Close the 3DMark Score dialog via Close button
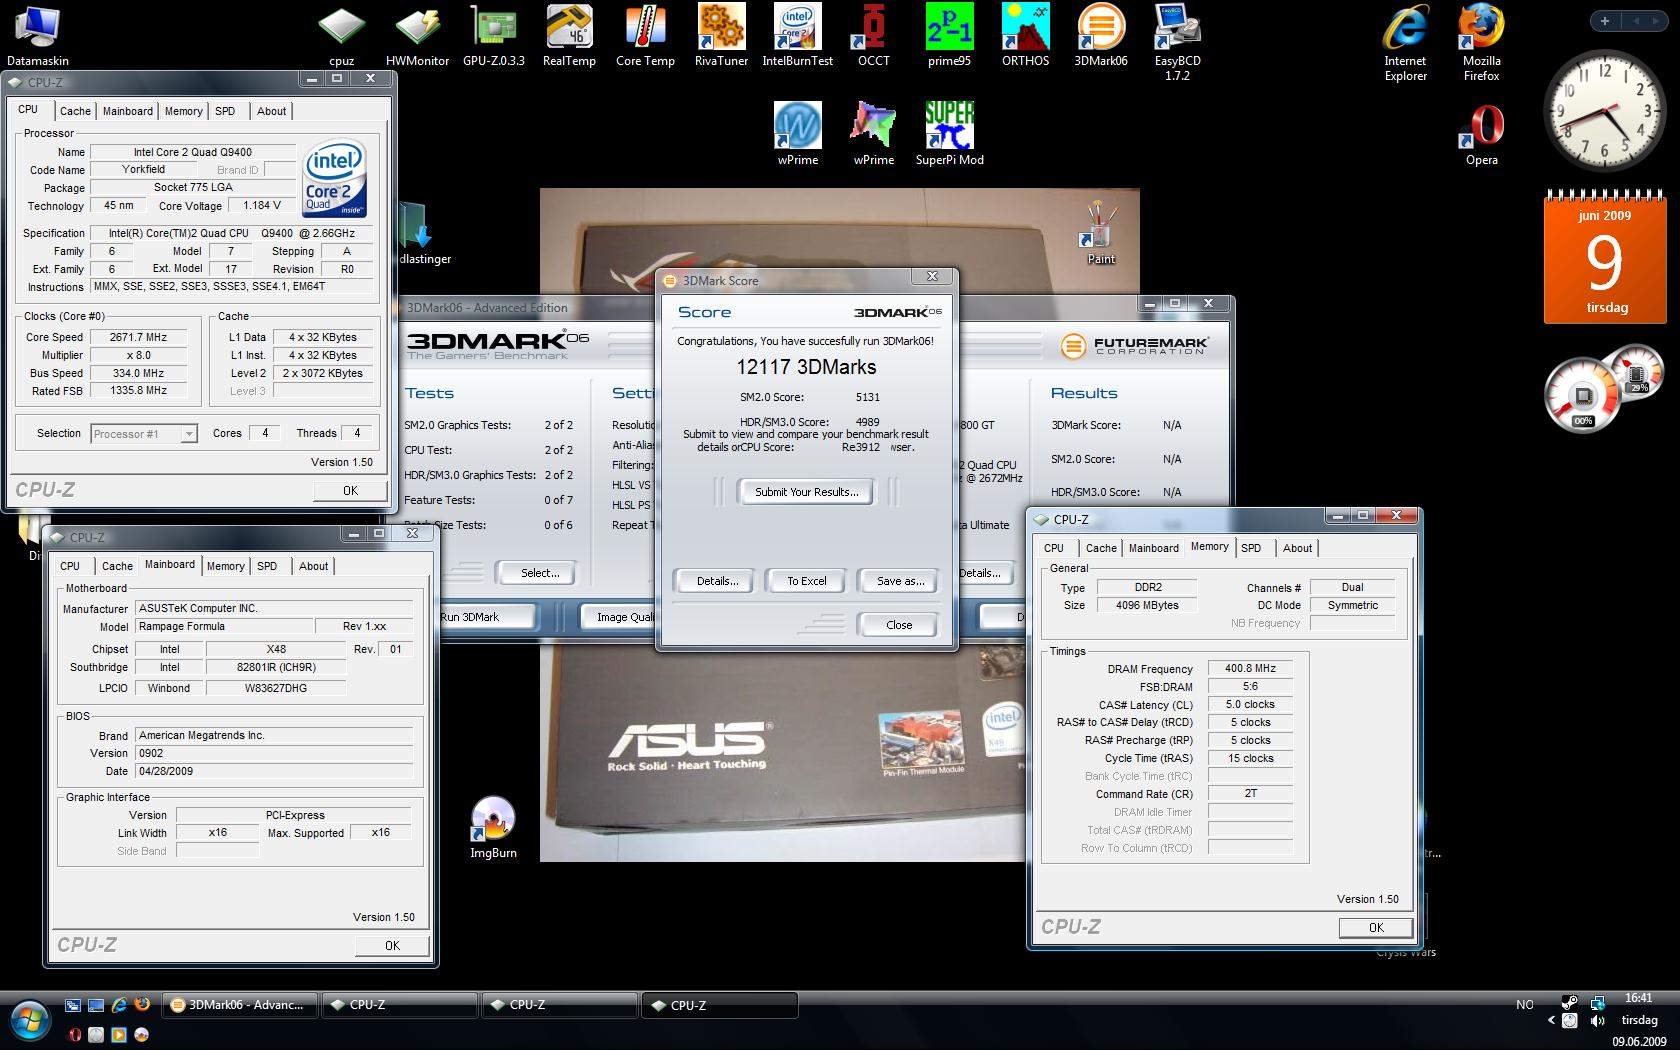This screenshot has width=1680, height=1050. (x=899, y=625)
